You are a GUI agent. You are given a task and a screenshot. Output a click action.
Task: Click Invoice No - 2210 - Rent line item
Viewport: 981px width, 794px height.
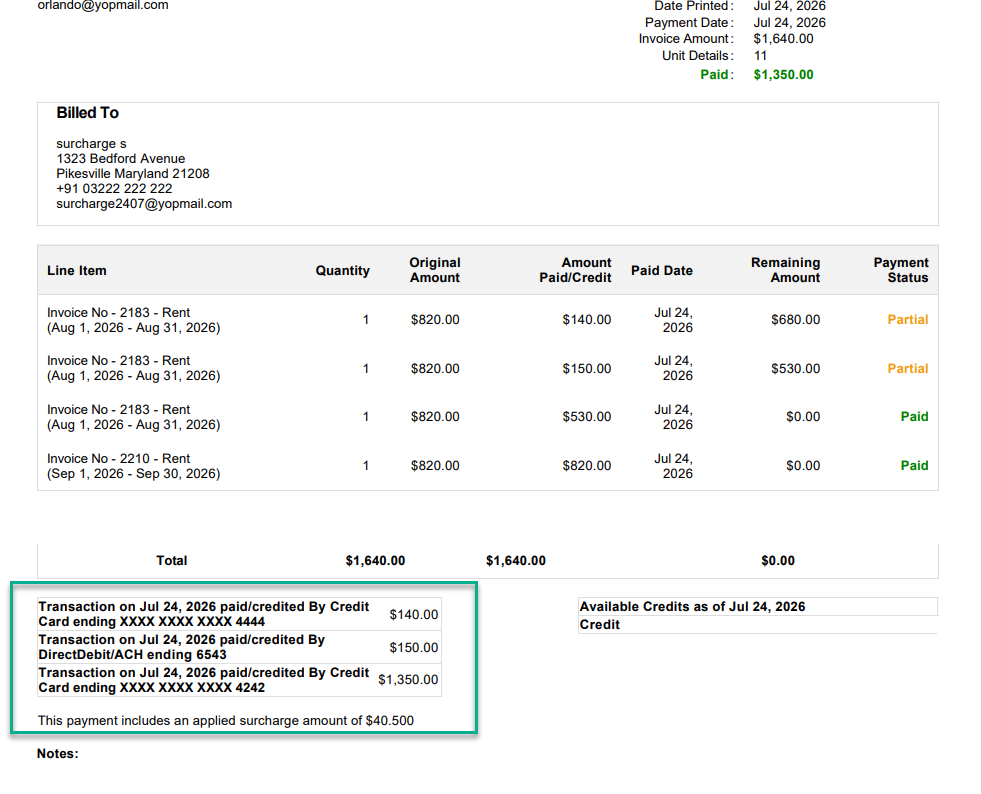133,466
